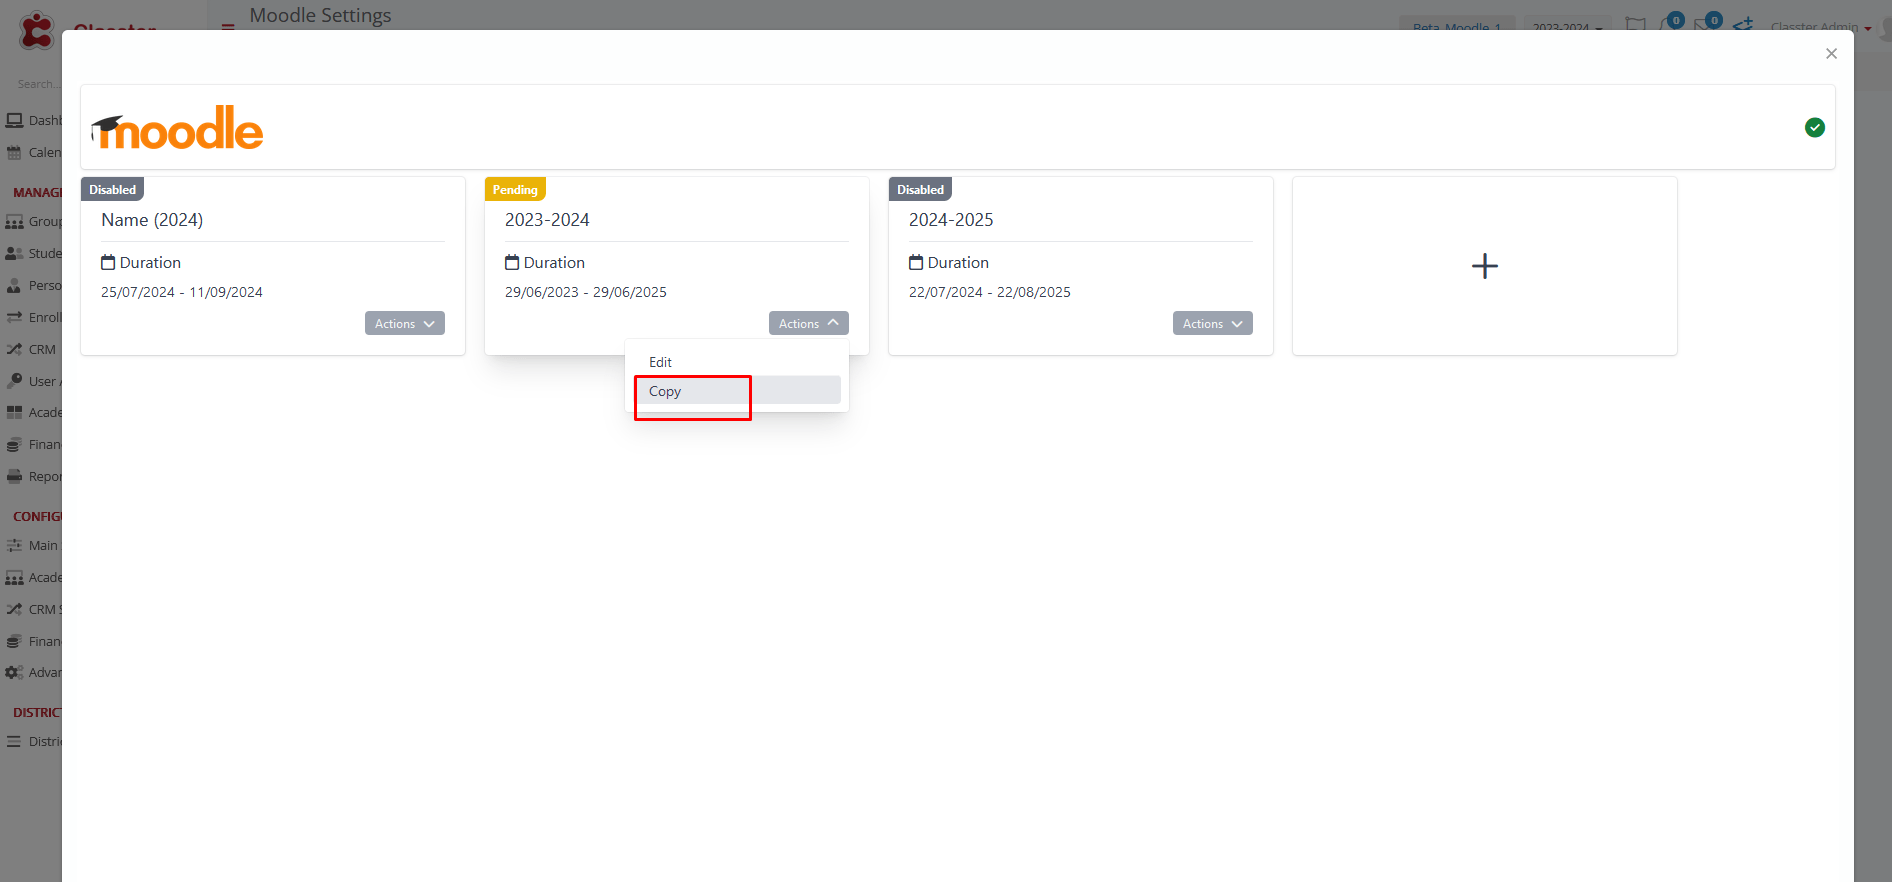Click the Disabled badge on Name (2024)
The image size is (1892, 882).
tap(113, 190)
